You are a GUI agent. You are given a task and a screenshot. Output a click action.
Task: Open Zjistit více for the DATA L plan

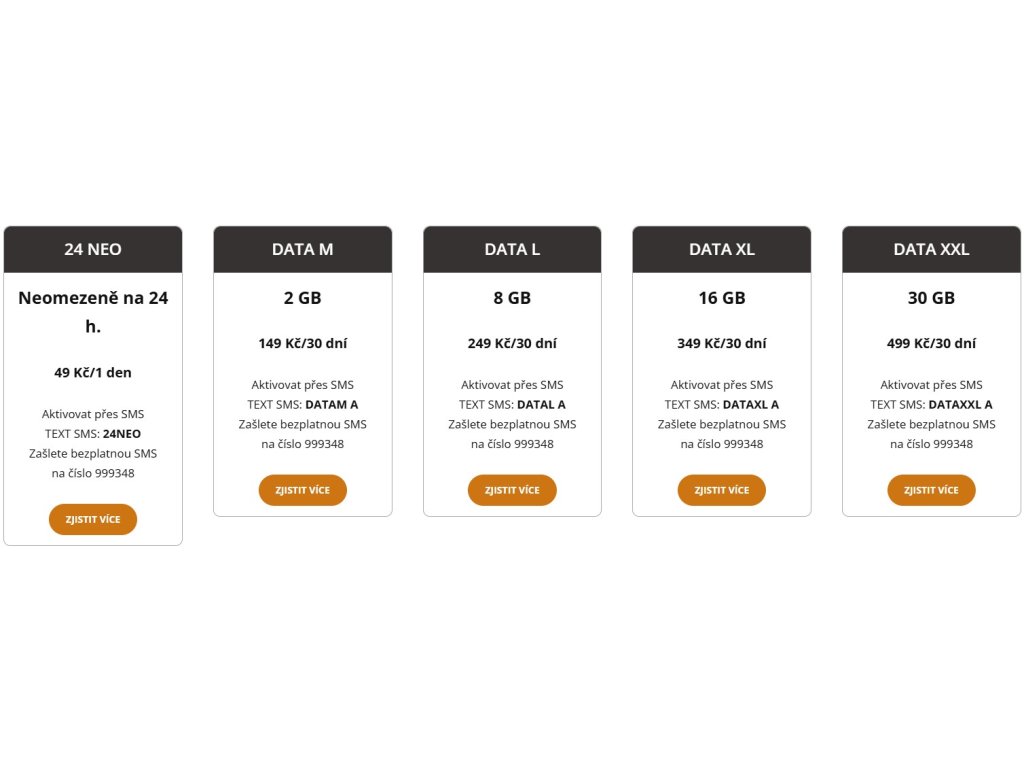tap(512, 490)
